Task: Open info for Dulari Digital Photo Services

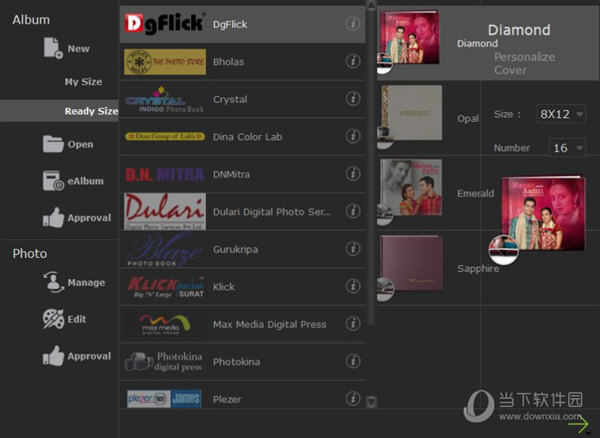Action: (353, 211)
